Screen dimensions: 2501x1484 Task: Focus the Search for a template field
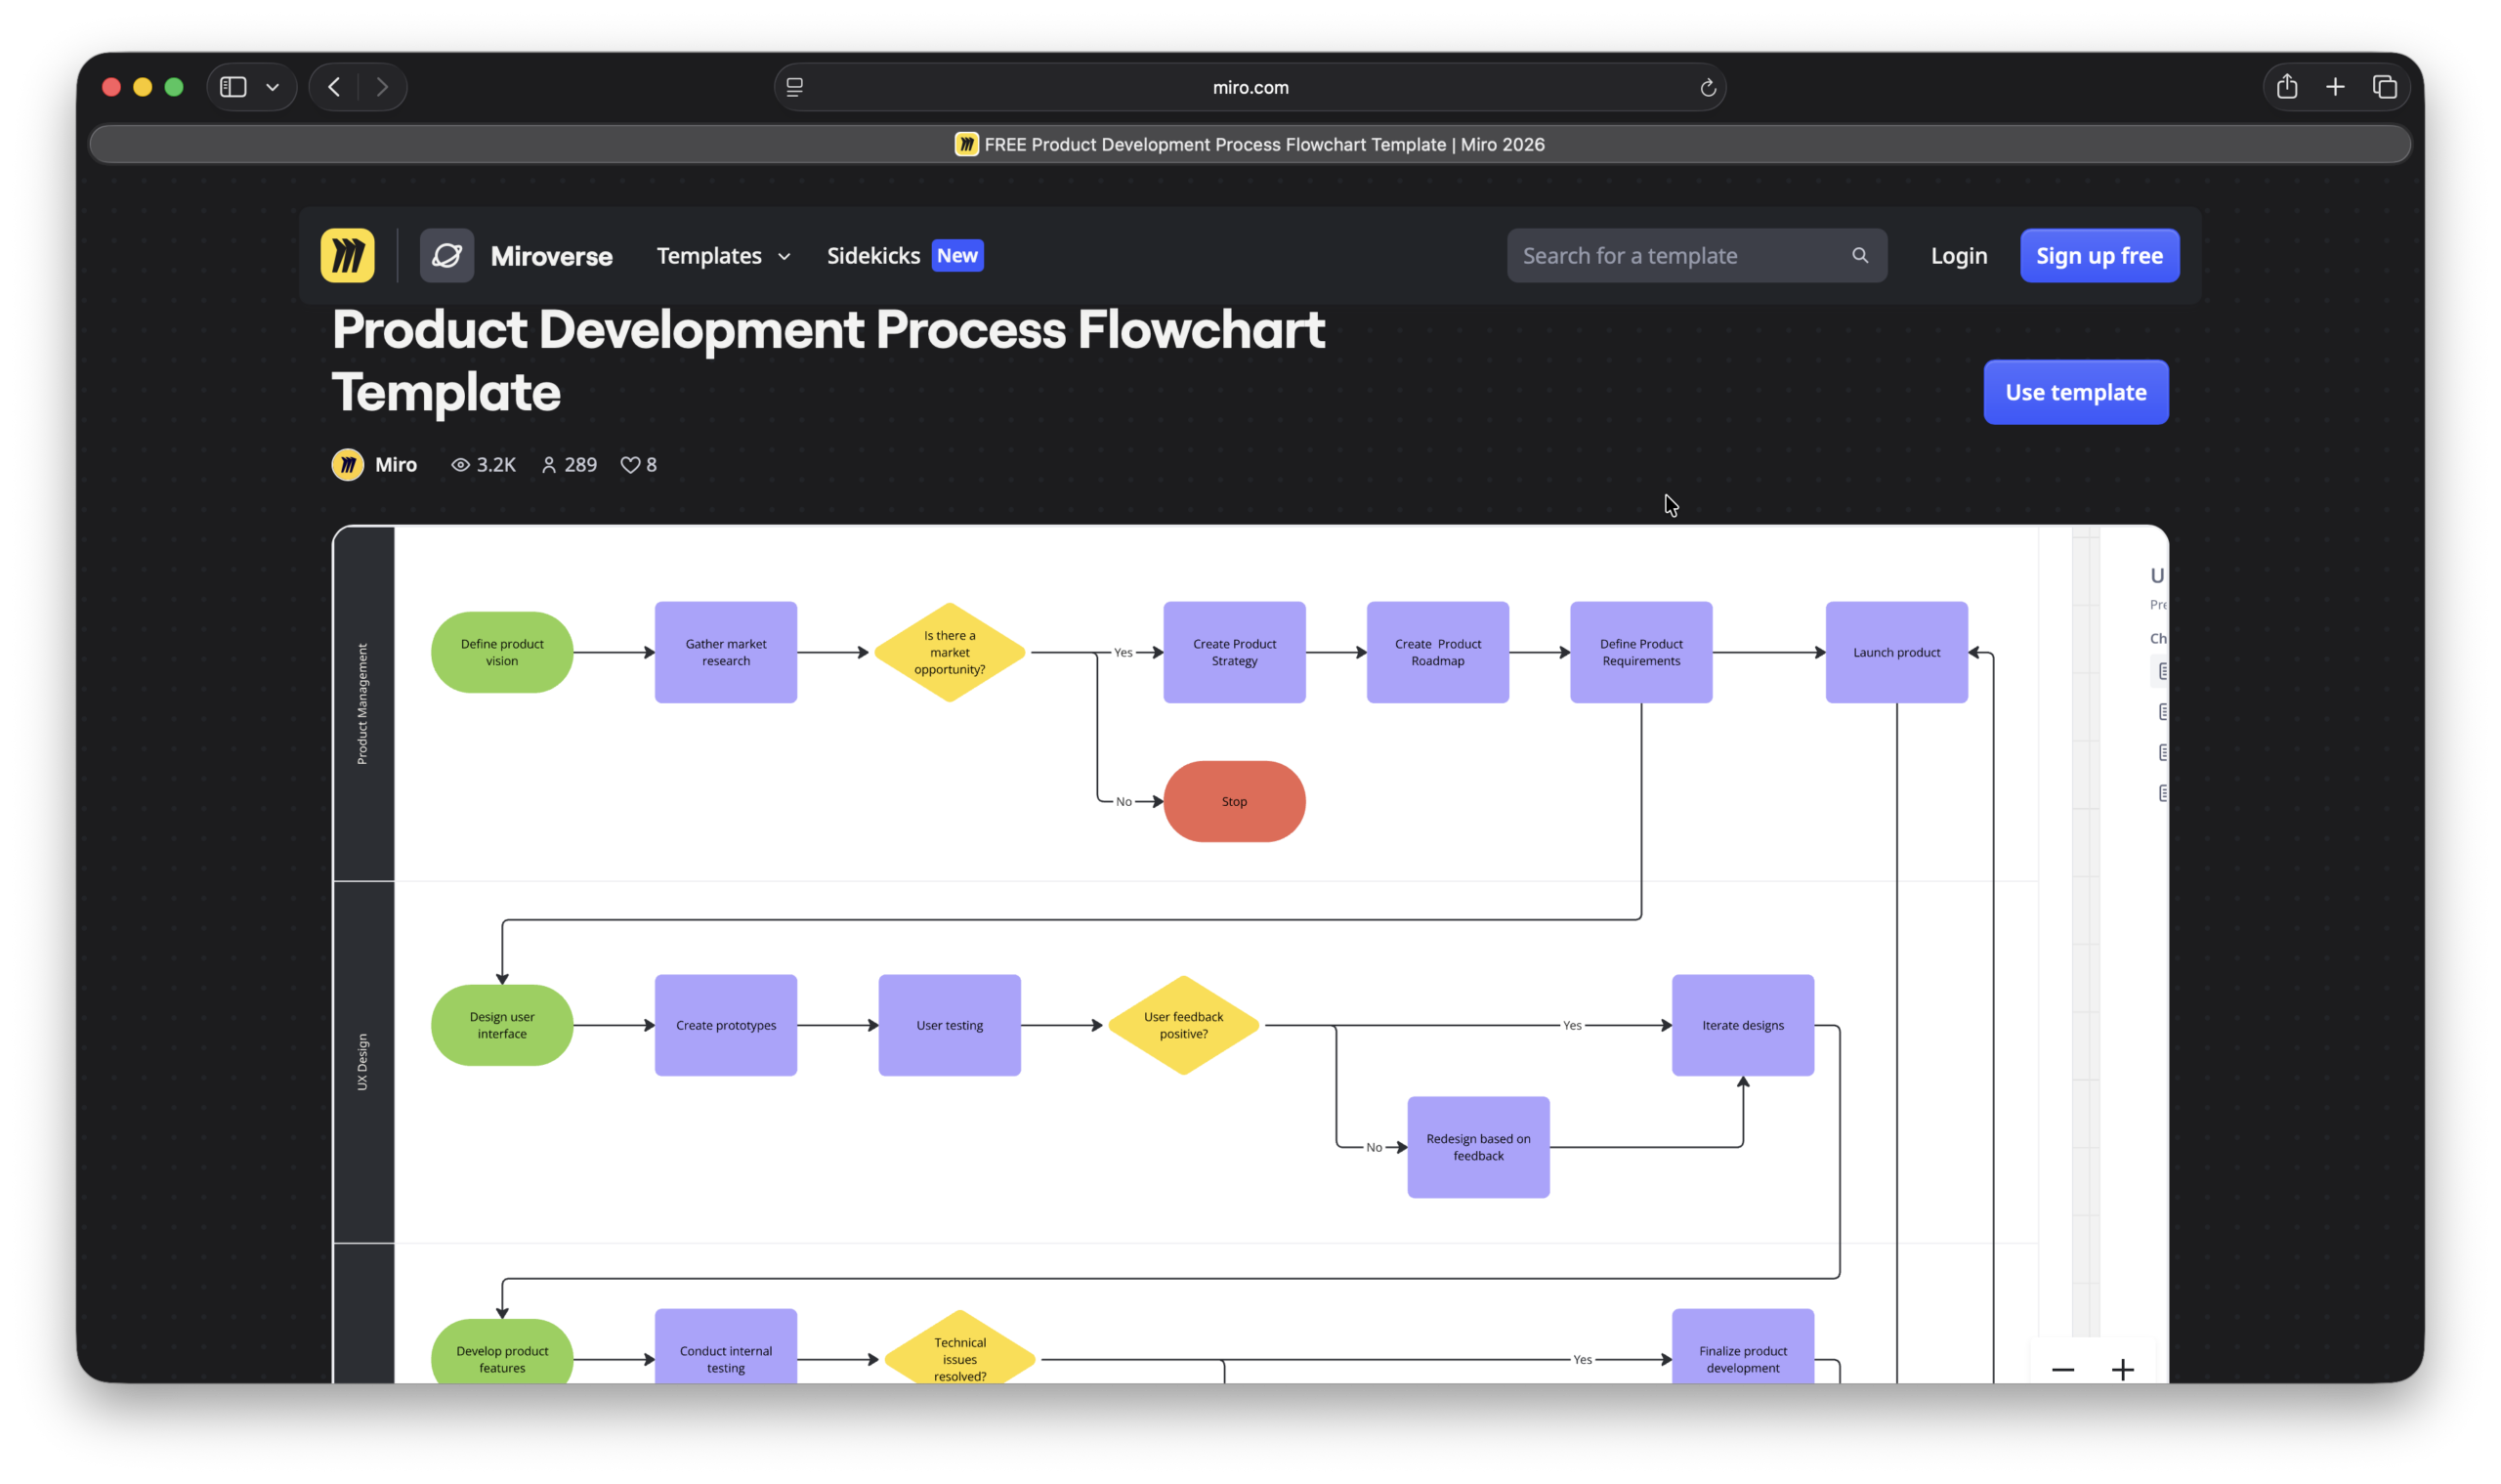(1696, 256)
